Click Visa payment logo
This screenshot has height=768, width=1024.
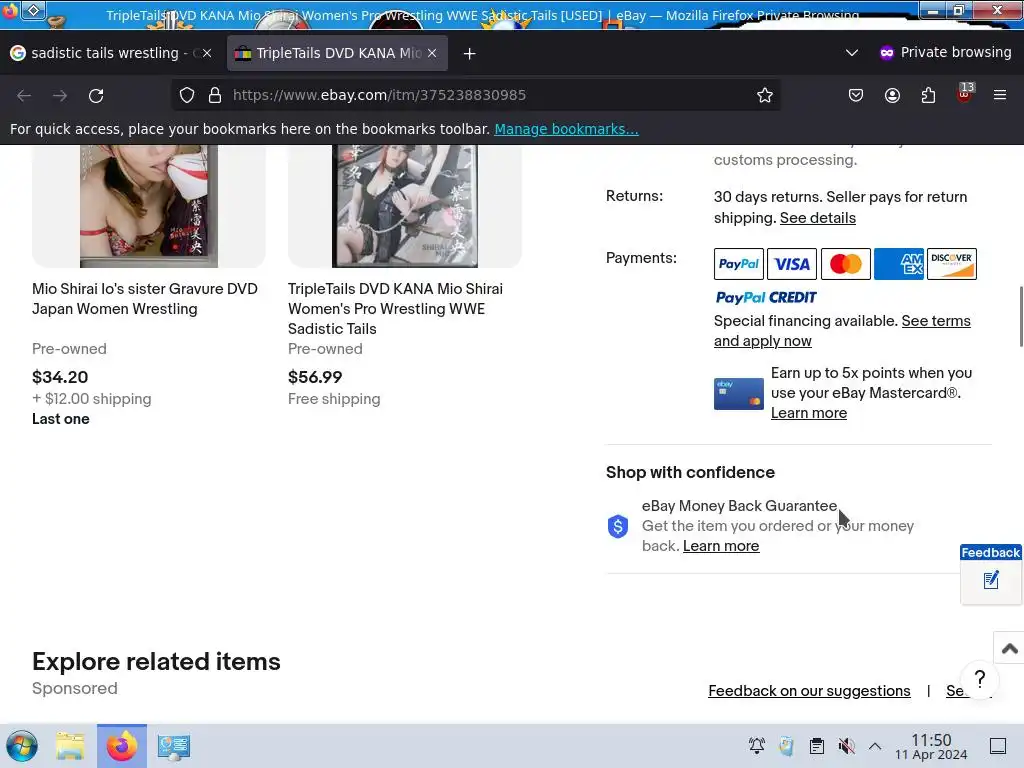coord(792,264)
